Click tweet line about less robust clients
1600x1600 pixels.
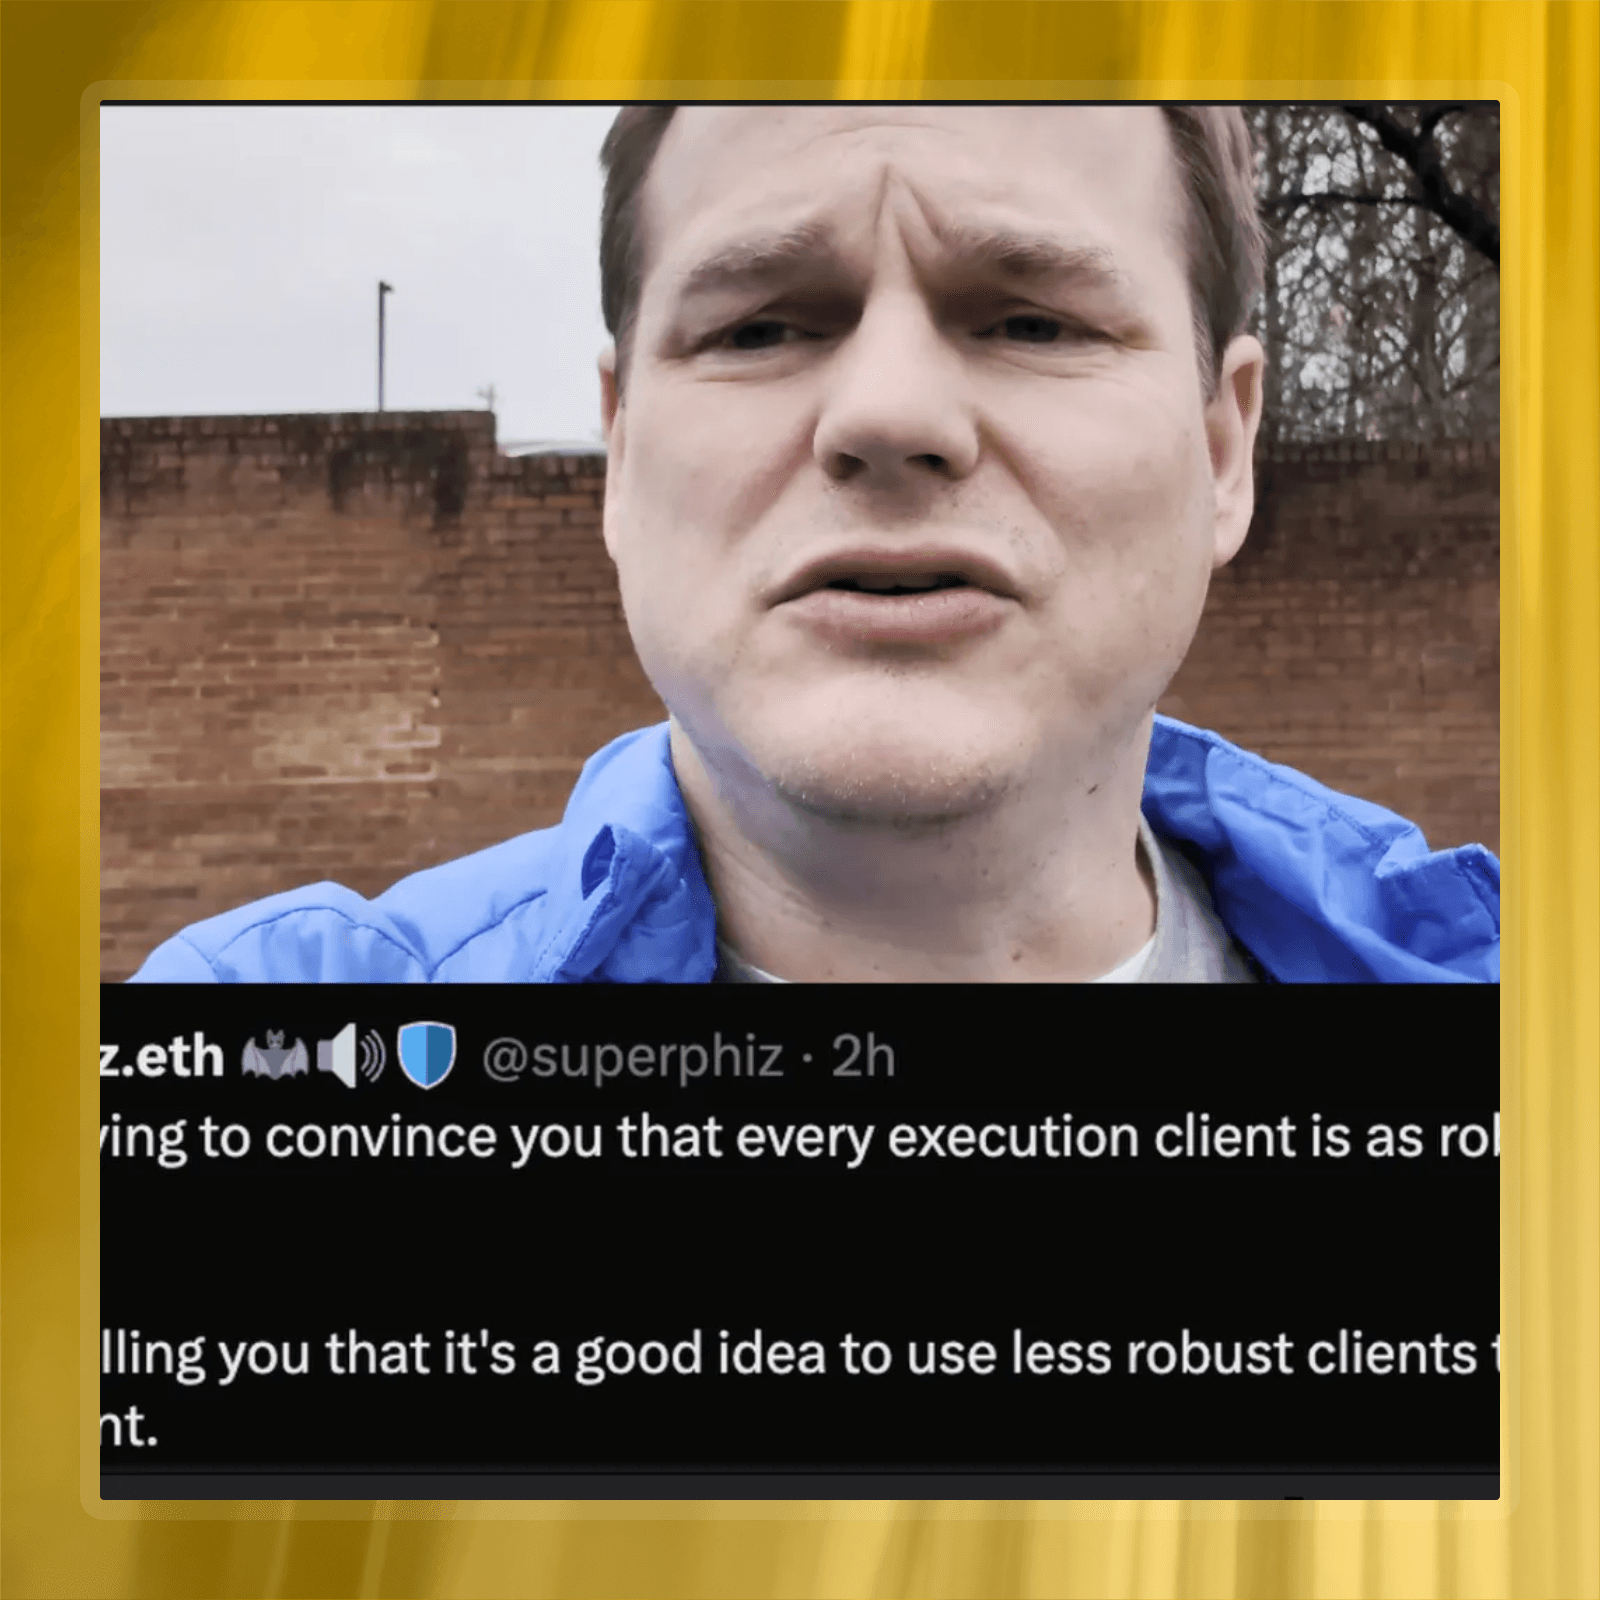(800, 1355)
